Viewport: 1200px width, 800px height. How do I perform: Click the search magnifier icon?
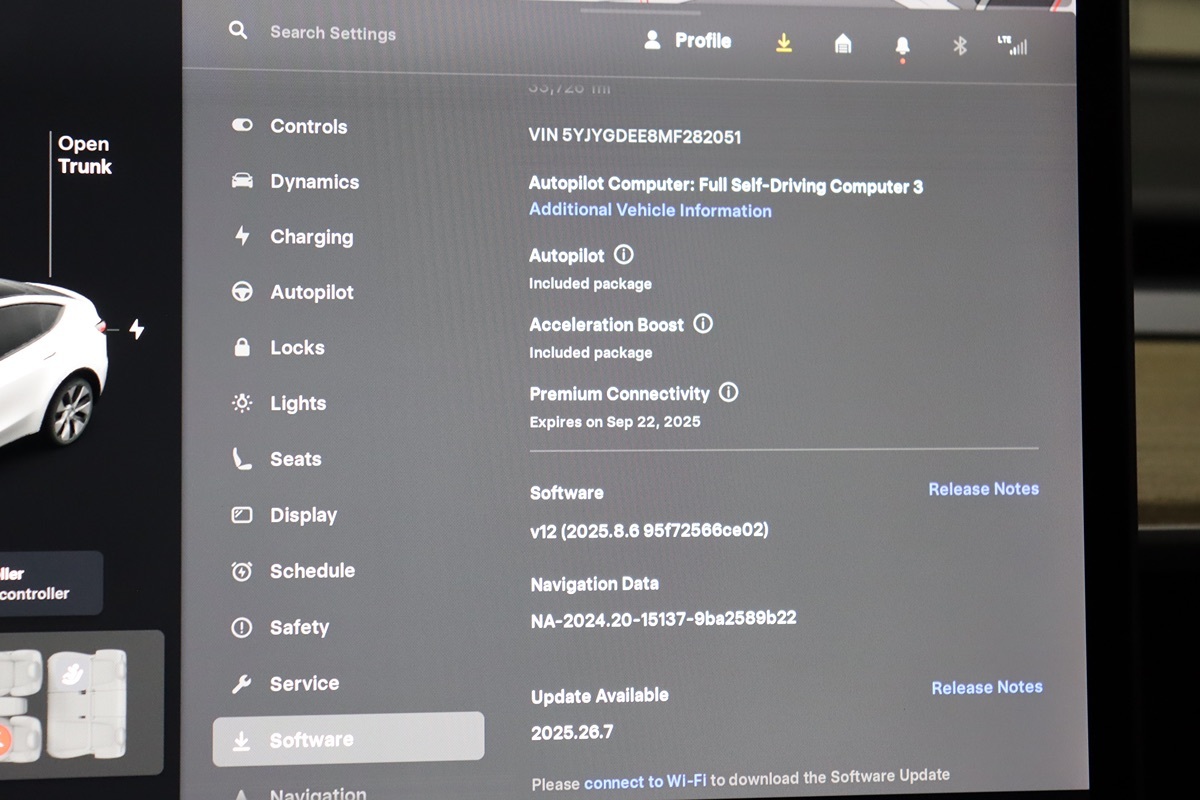click(x=237, y=30)
